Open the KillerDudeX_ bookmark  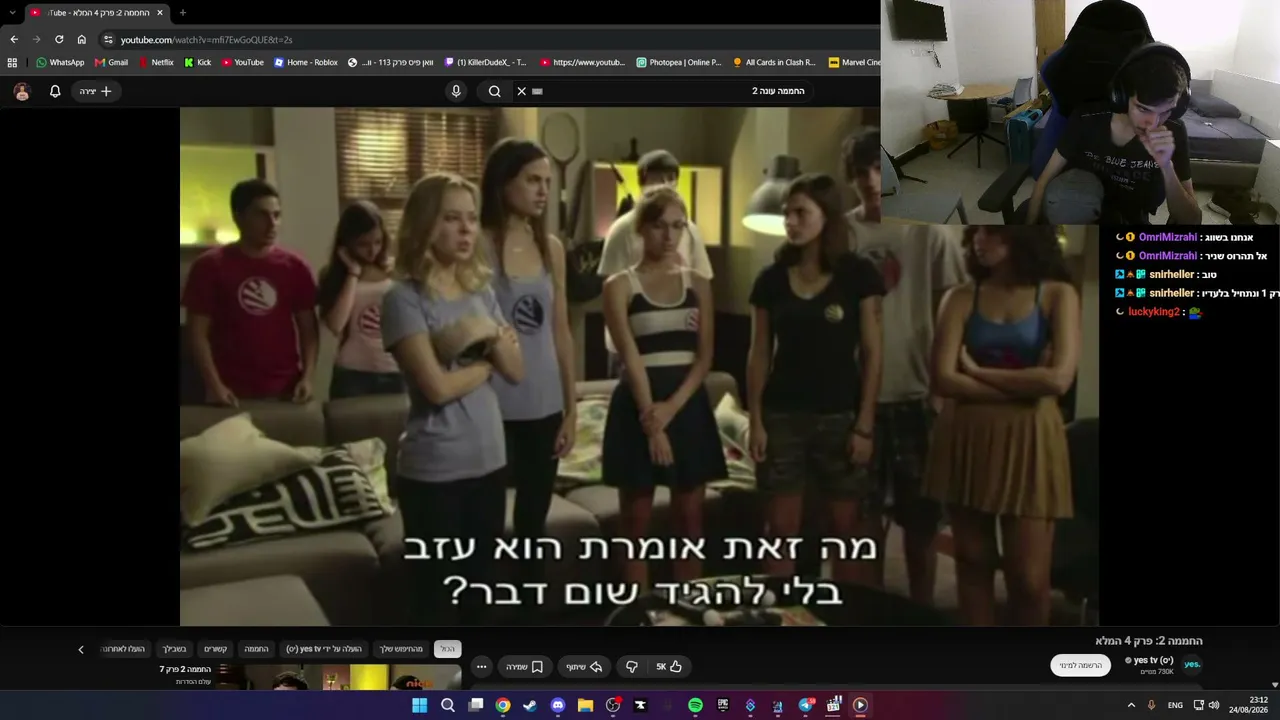click(x=485, y=62)
